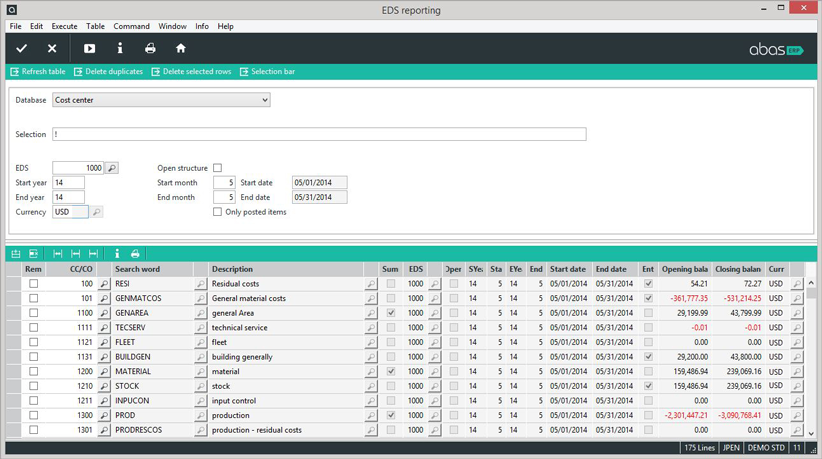The width and height of the screenshot is (822, 459).
Task: Click the Start month field
Action: point(224,183)
